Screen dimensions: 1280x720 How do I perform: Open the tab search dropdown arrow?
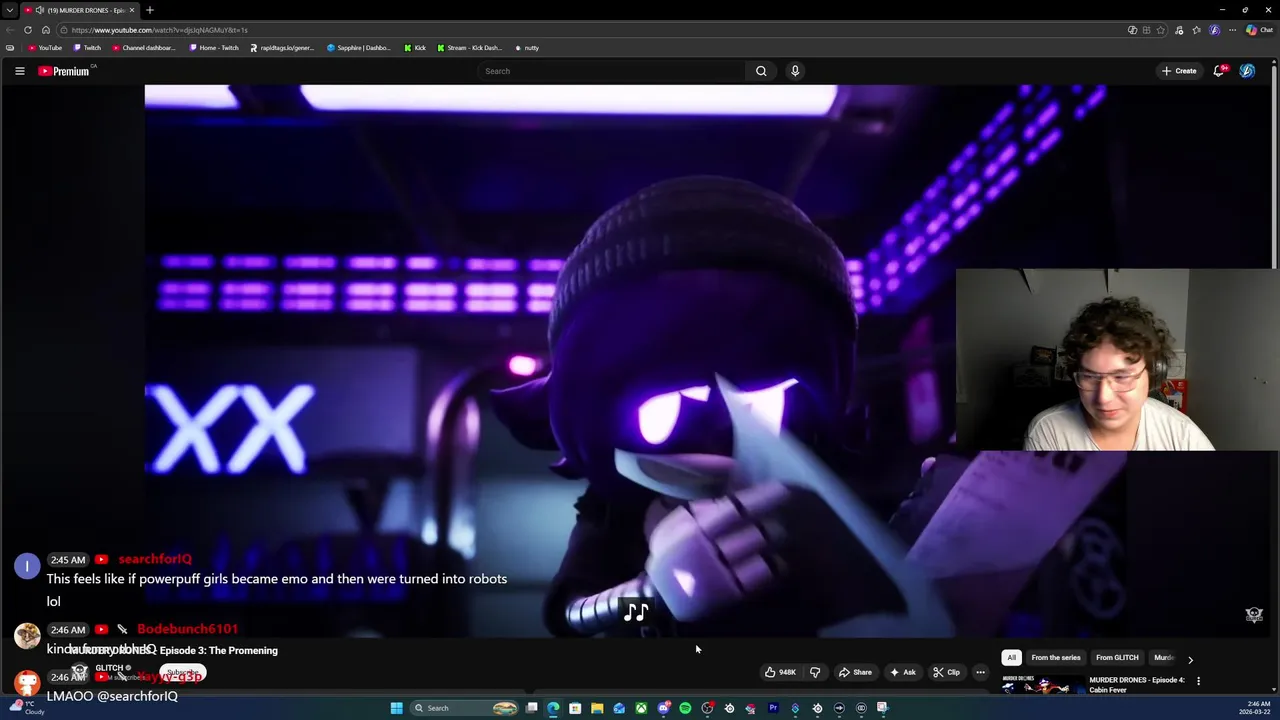tap(10, 10)
